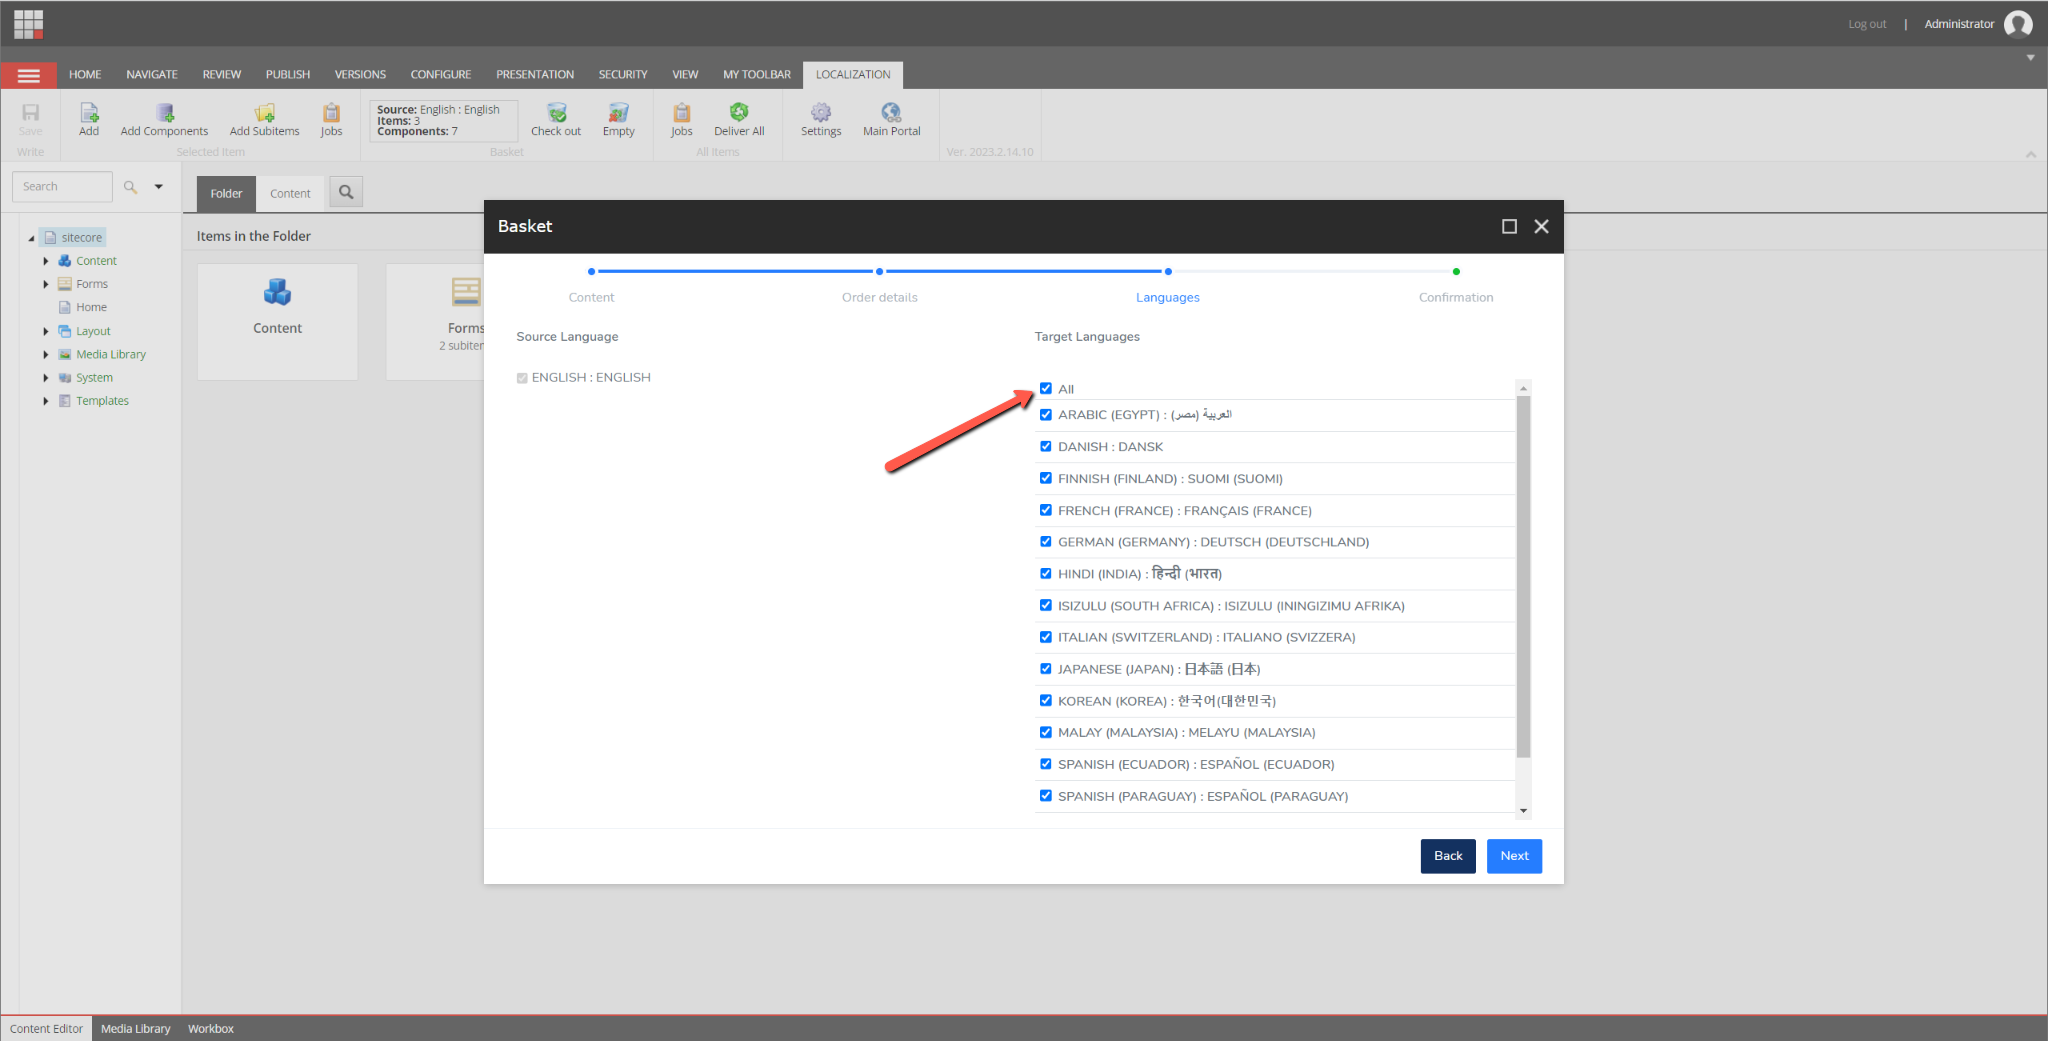Viewport: 2048px width, 1041px height.
Task: Go to the Order details wizard step marker
Action: pyautogui.click(x=880, y=272)
